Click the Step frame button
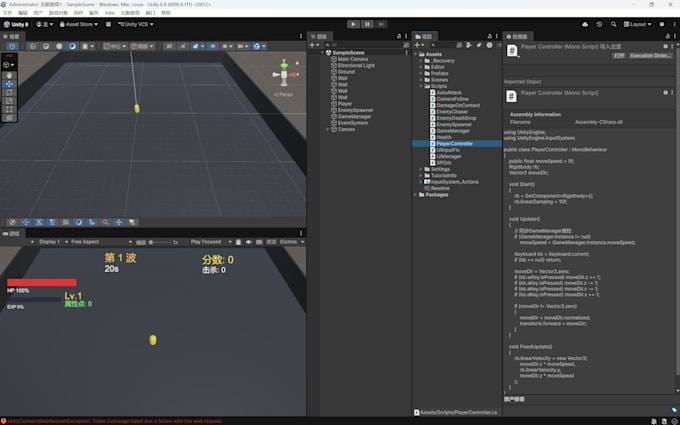Image resolution: width=680 pixels, height=425 pixels. 381,24
